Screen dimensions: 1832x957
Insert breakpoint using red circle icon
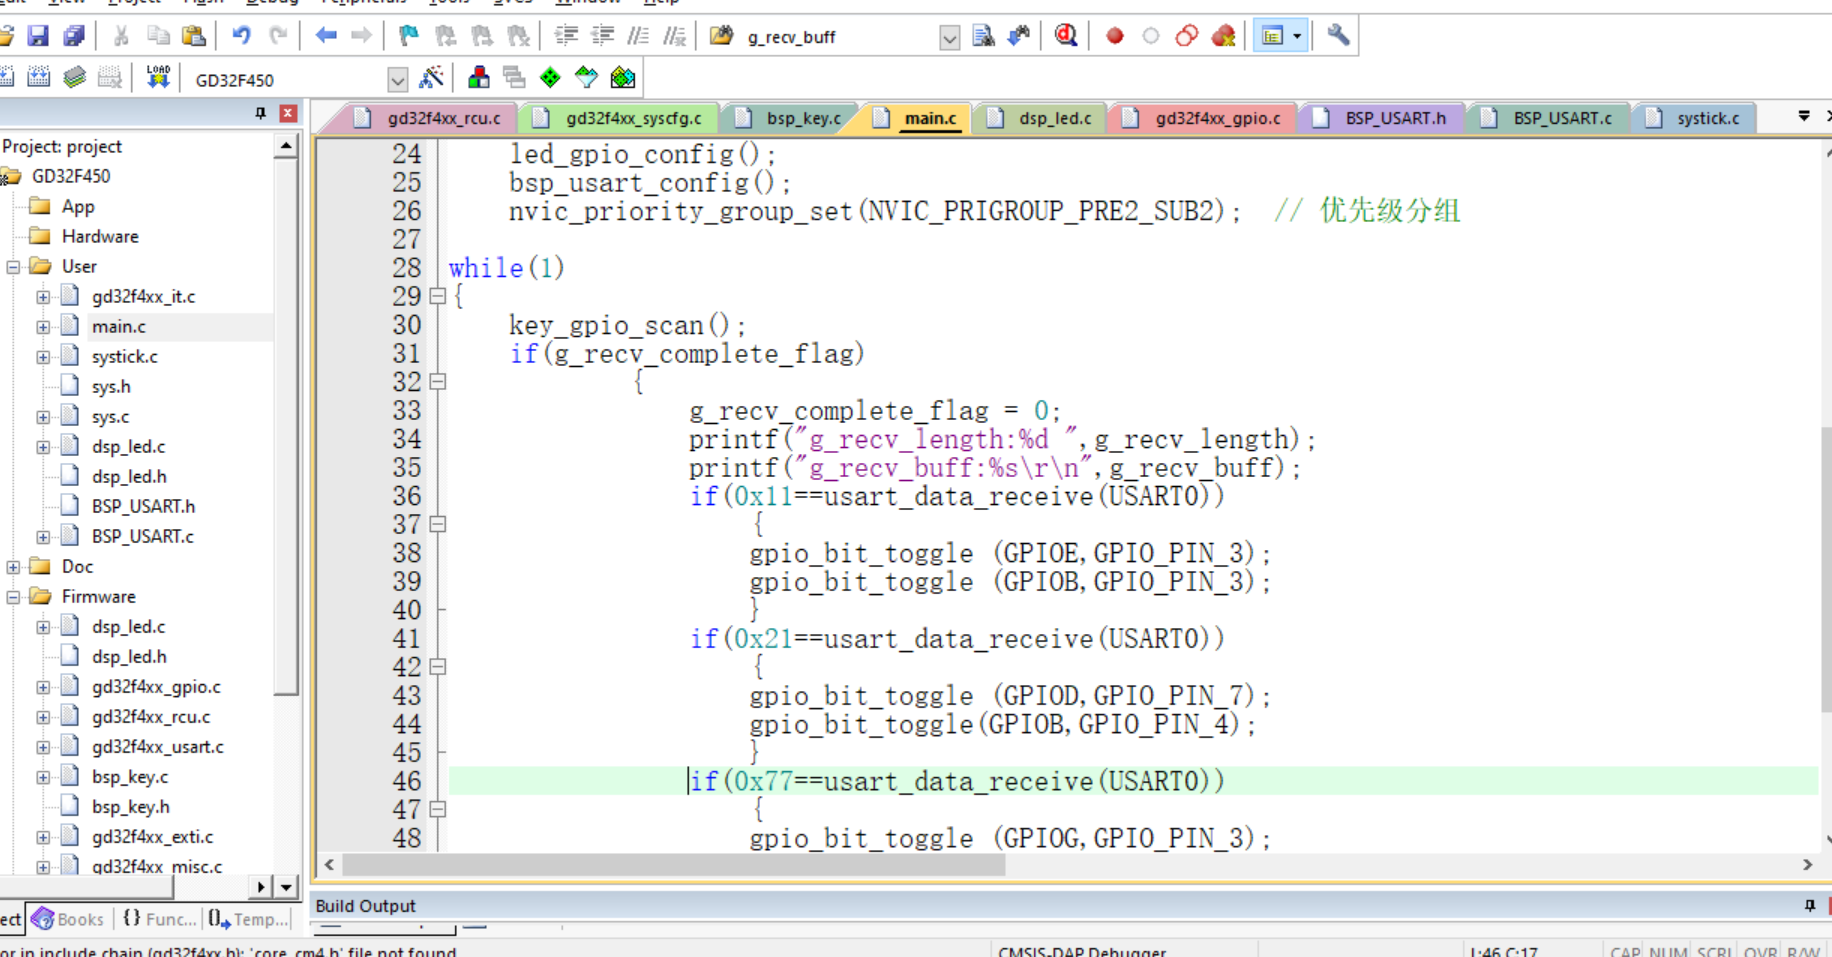[x=1114, y=36]
